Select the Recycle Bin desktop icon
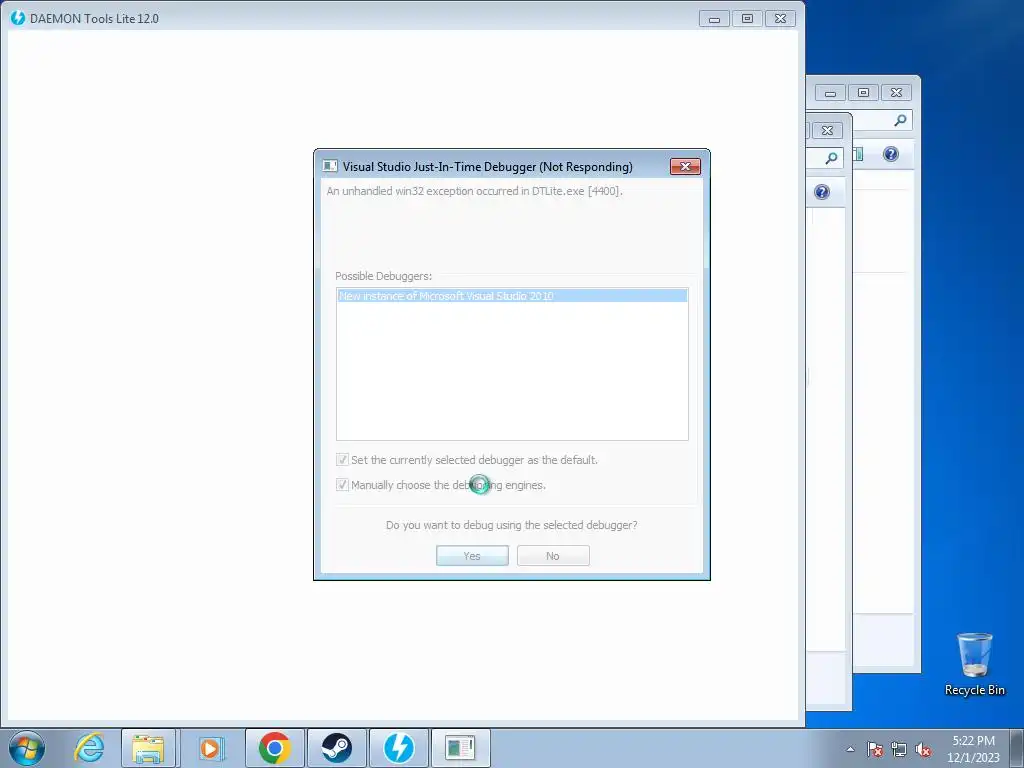This screenshot has width=1024, height=768. tap(974, 664)
